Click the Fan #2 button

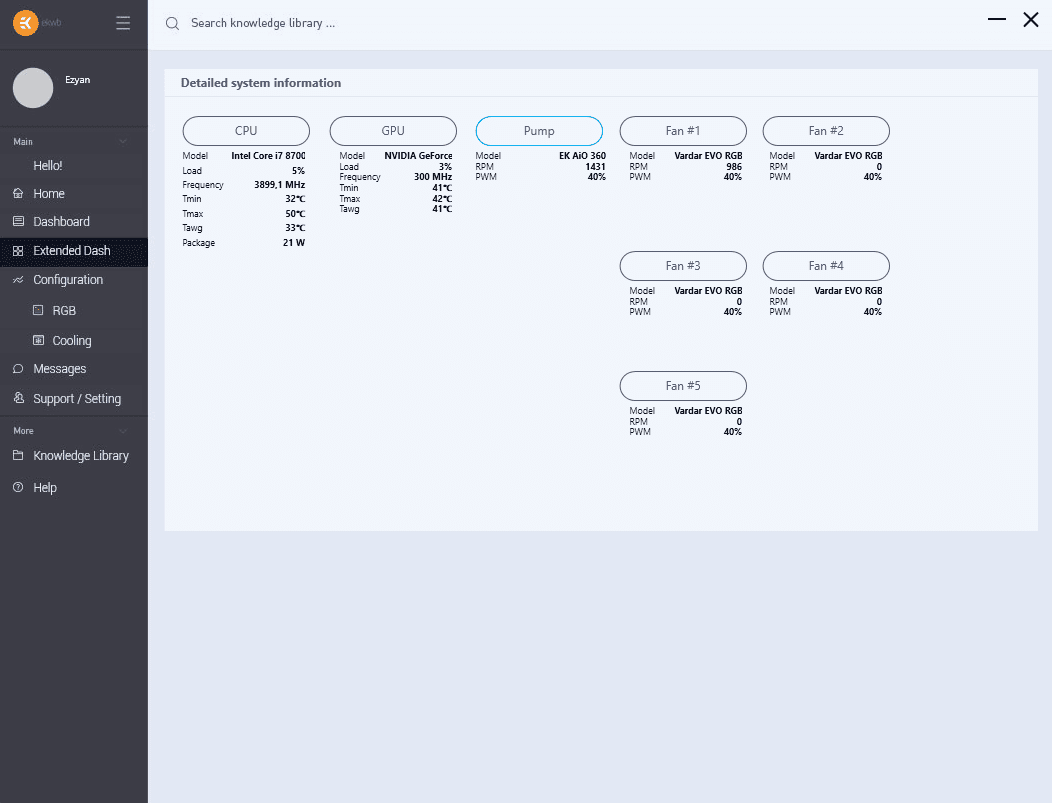point(826,131)
